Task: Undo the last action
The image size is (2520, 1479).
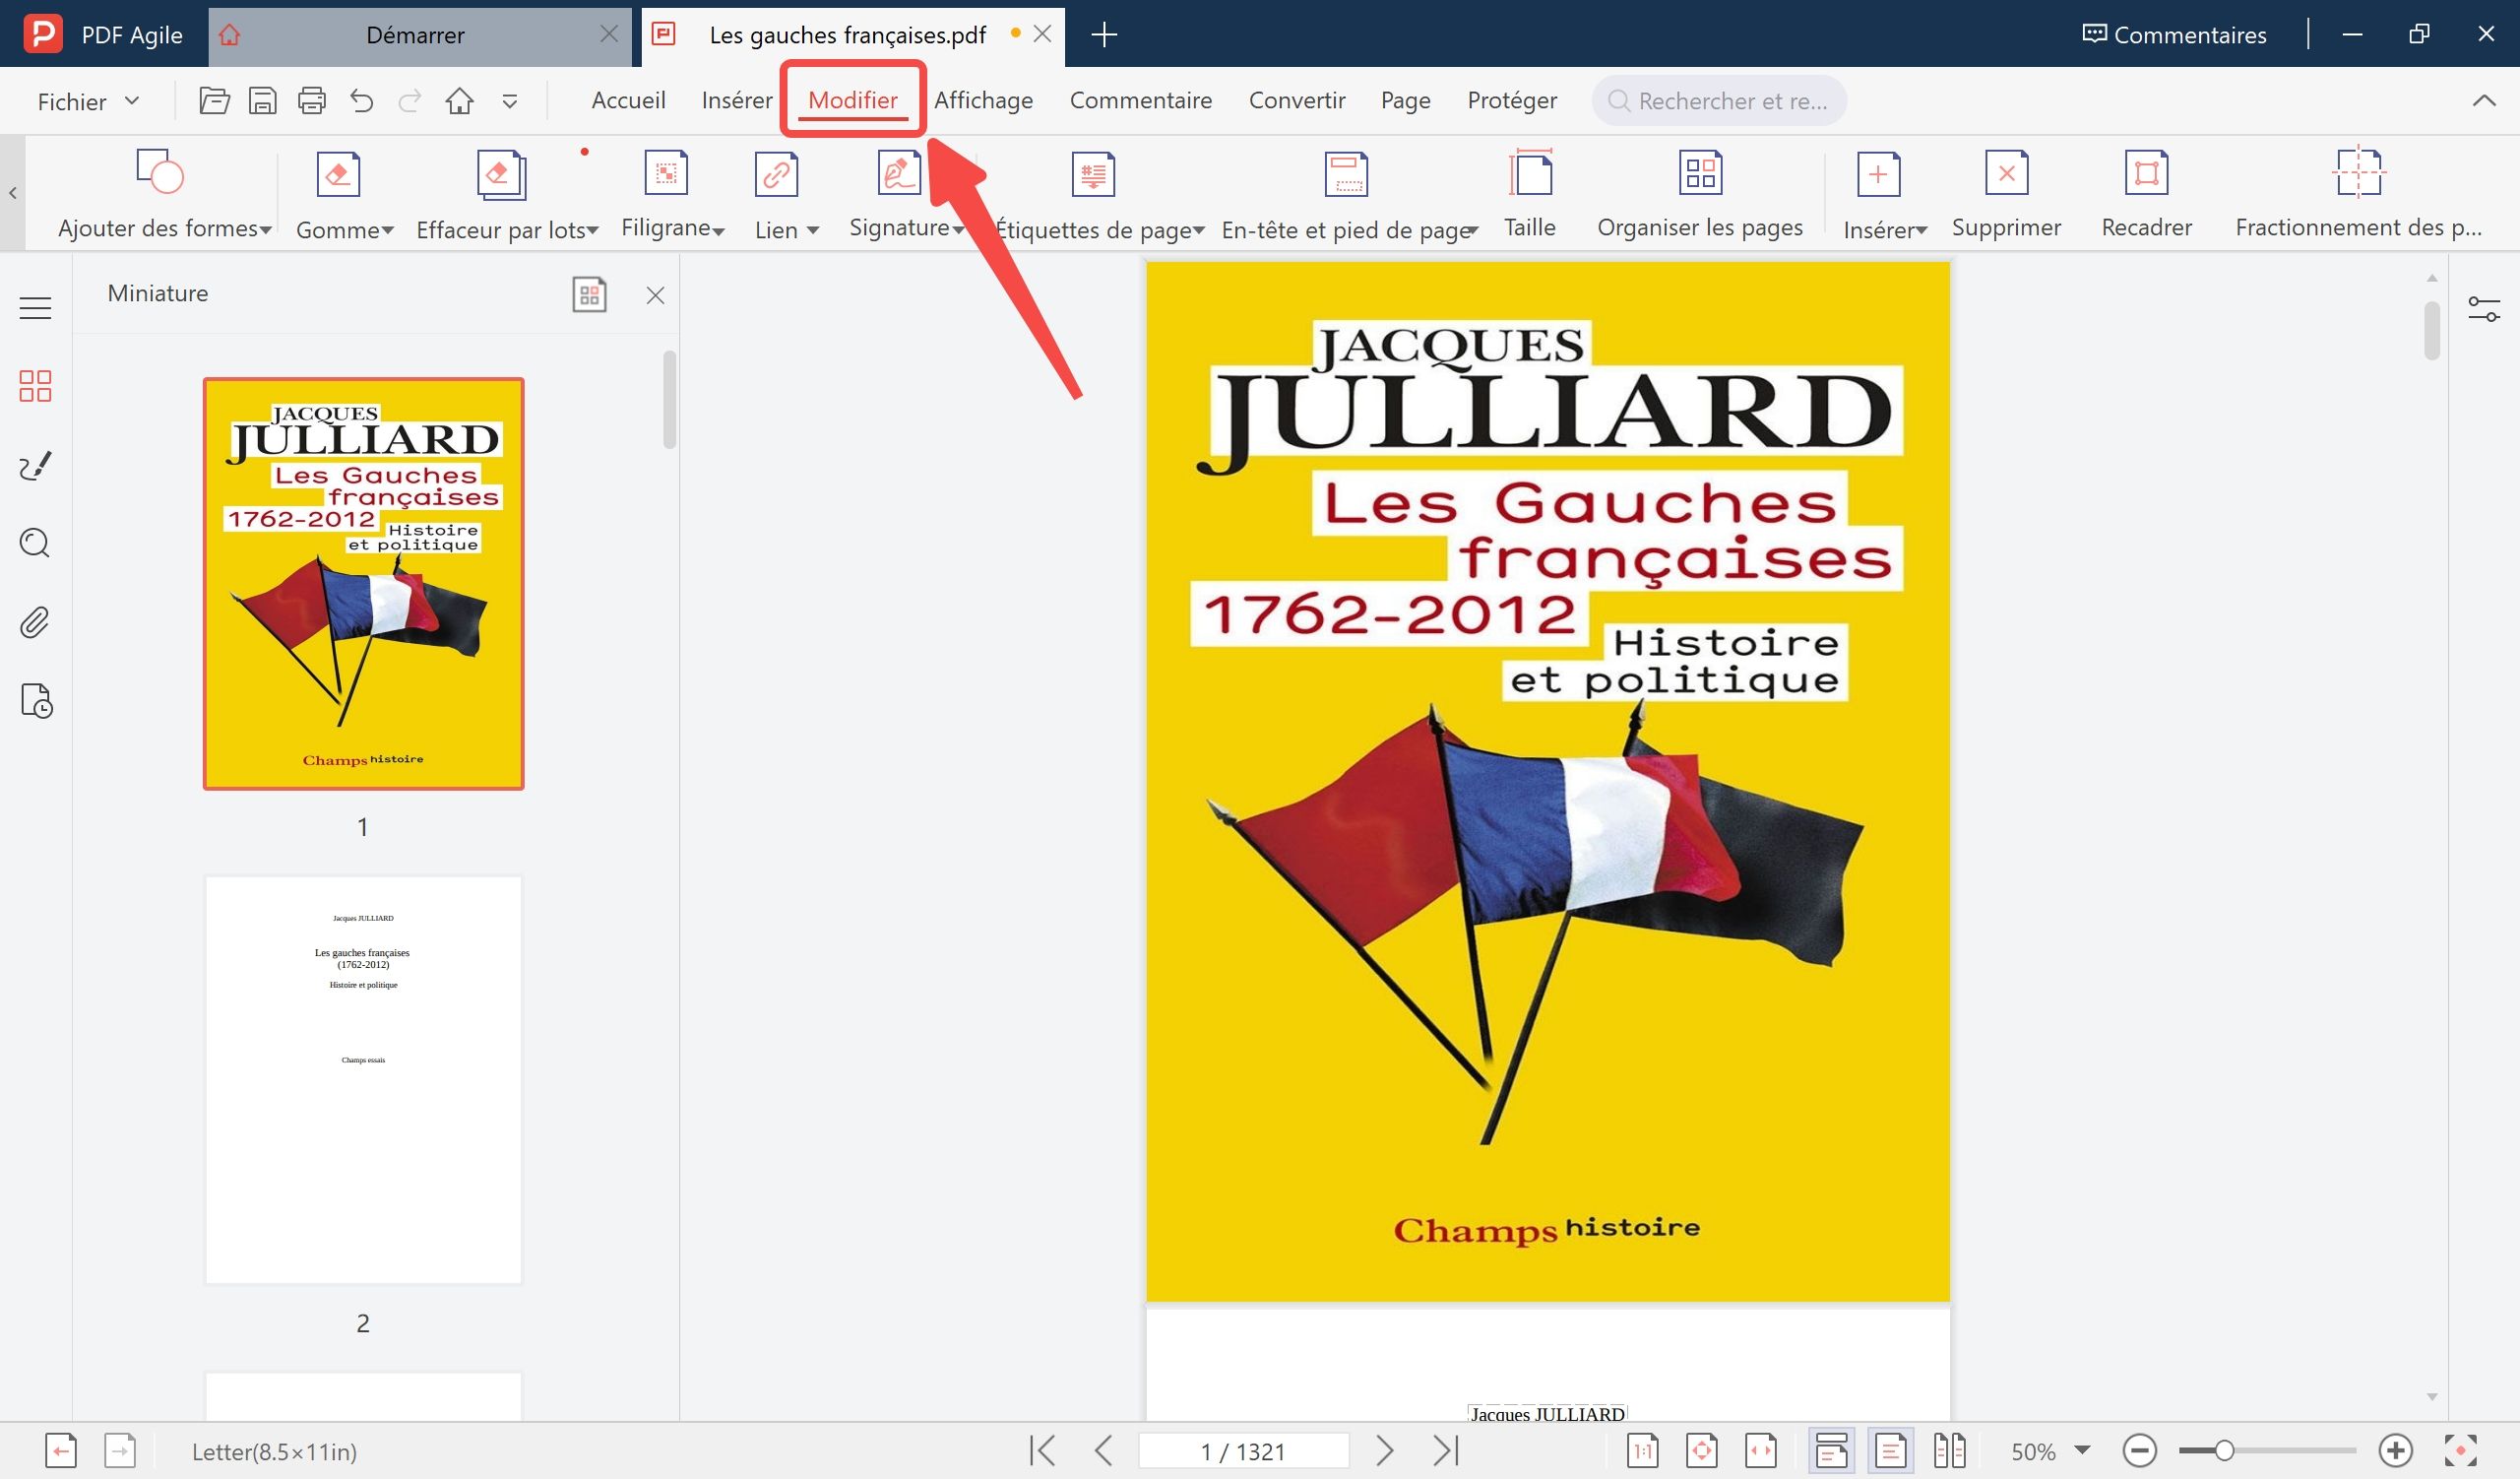Action: (x=361, y=100)
